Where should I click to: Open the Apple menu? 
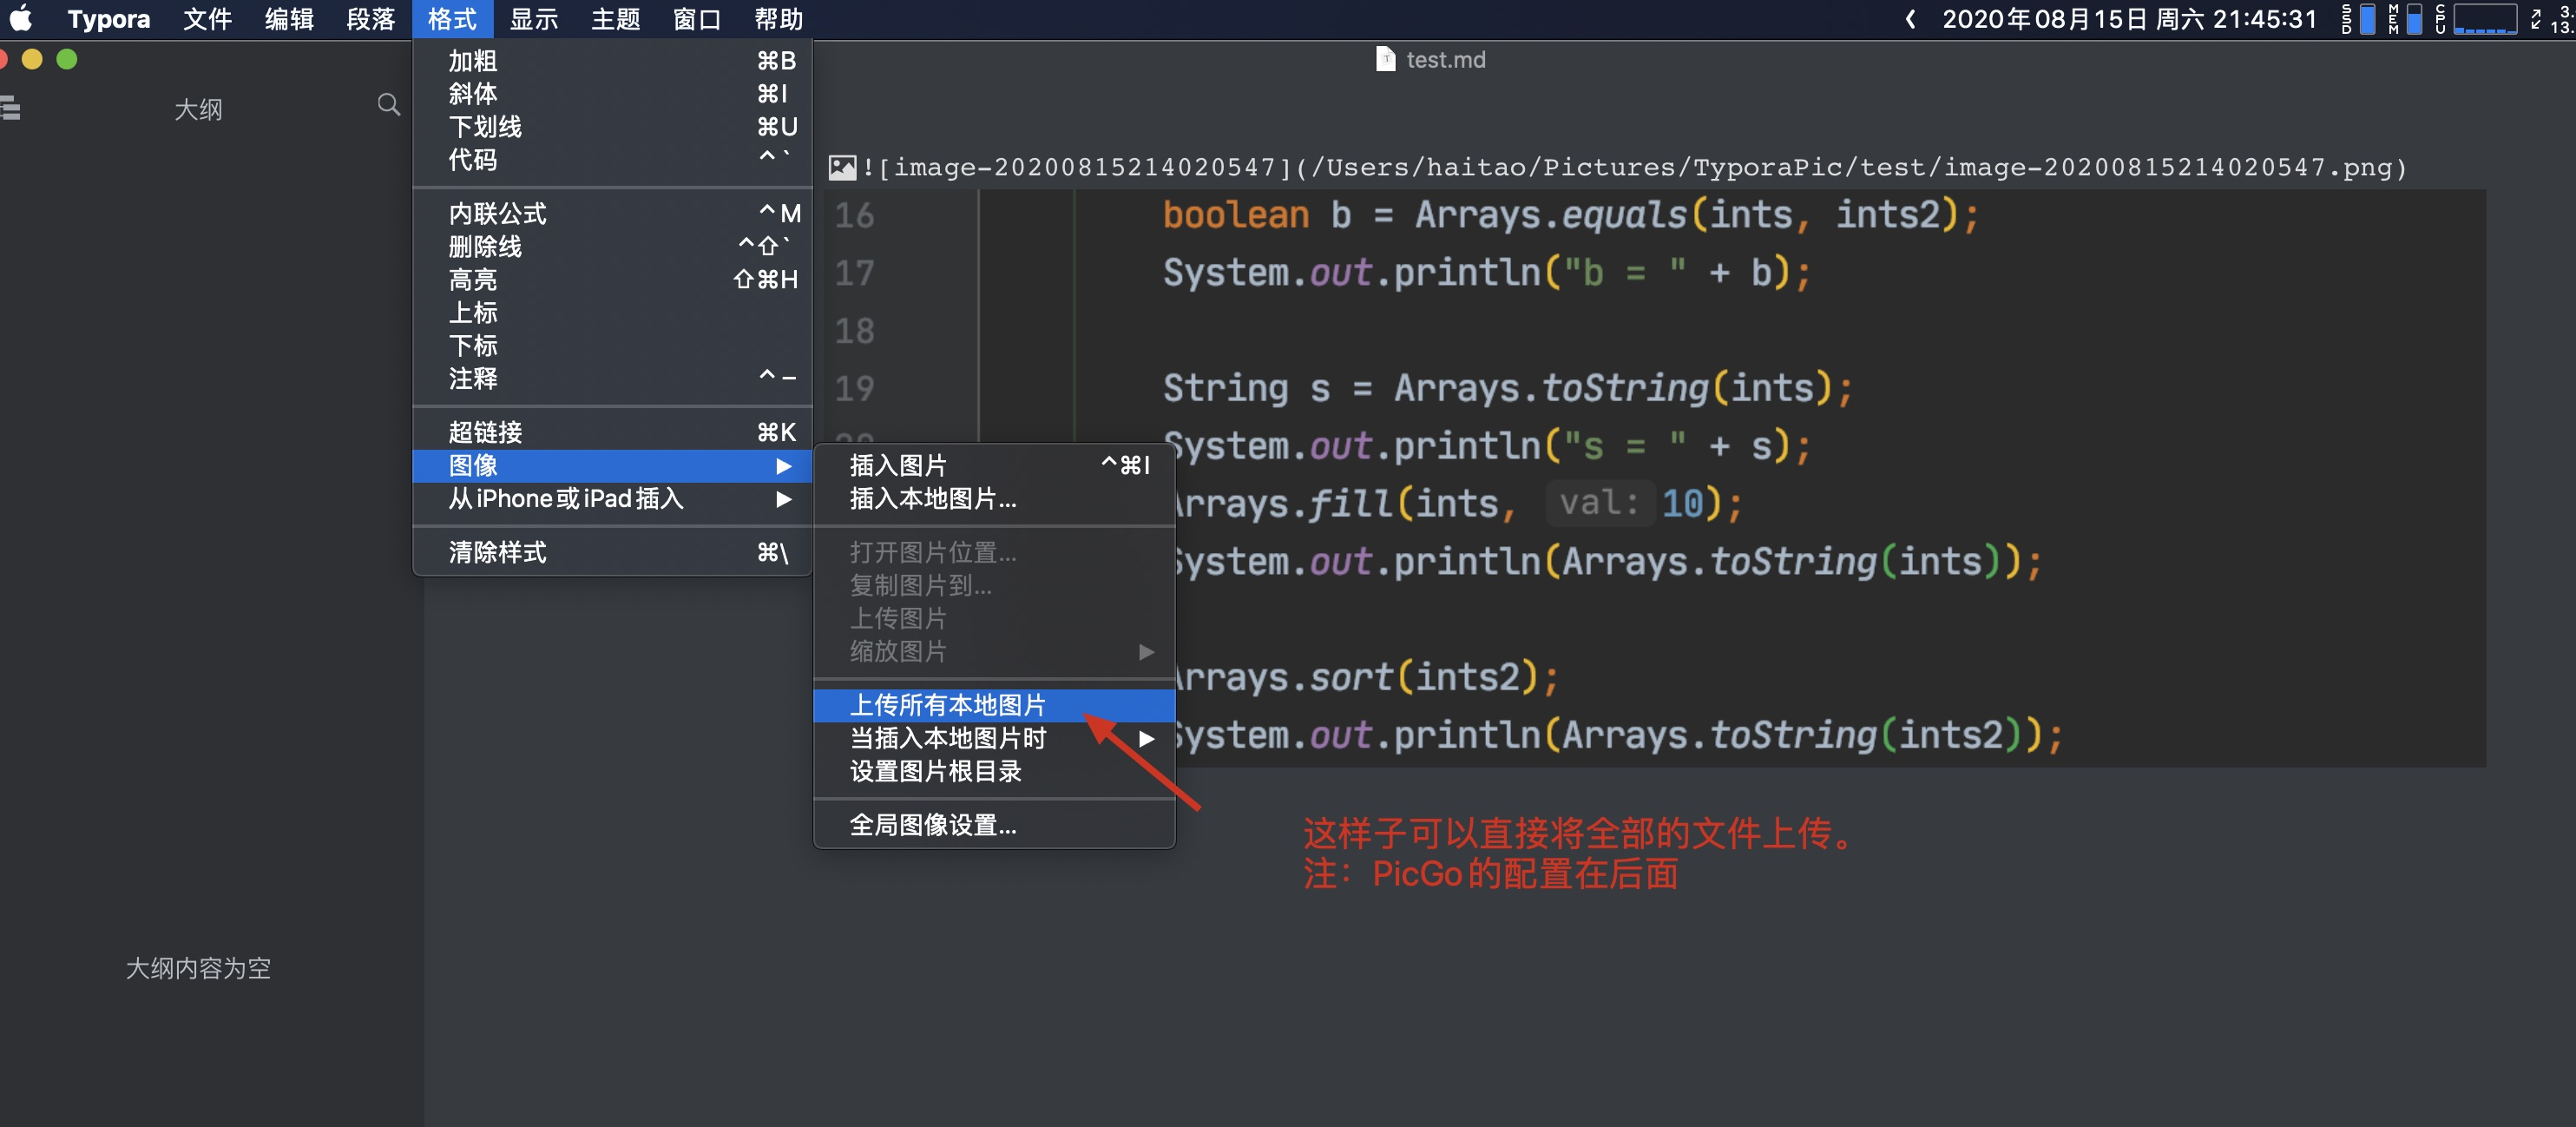(21, 18)
